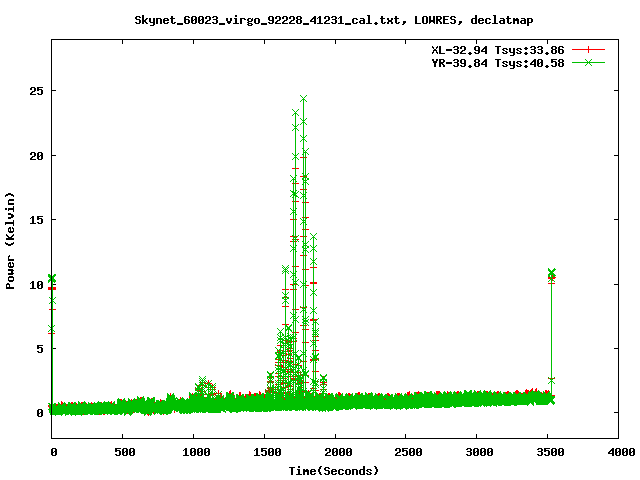Click x-axis tick label 2000
The image size is (640, 480).
tap(338, 452)
